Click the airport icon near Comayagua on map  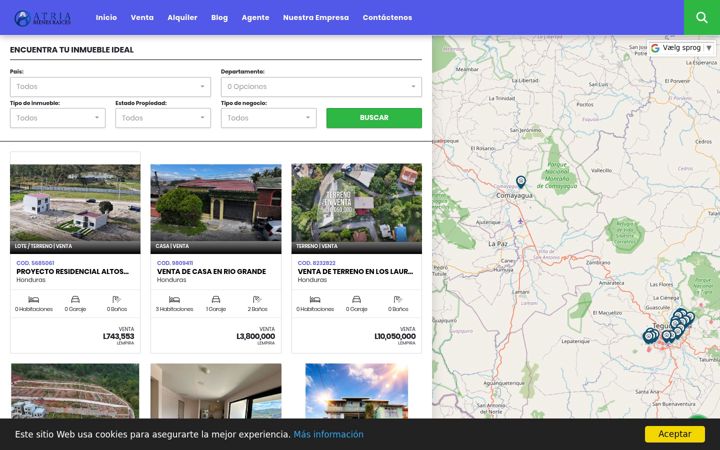coord(520,222)
